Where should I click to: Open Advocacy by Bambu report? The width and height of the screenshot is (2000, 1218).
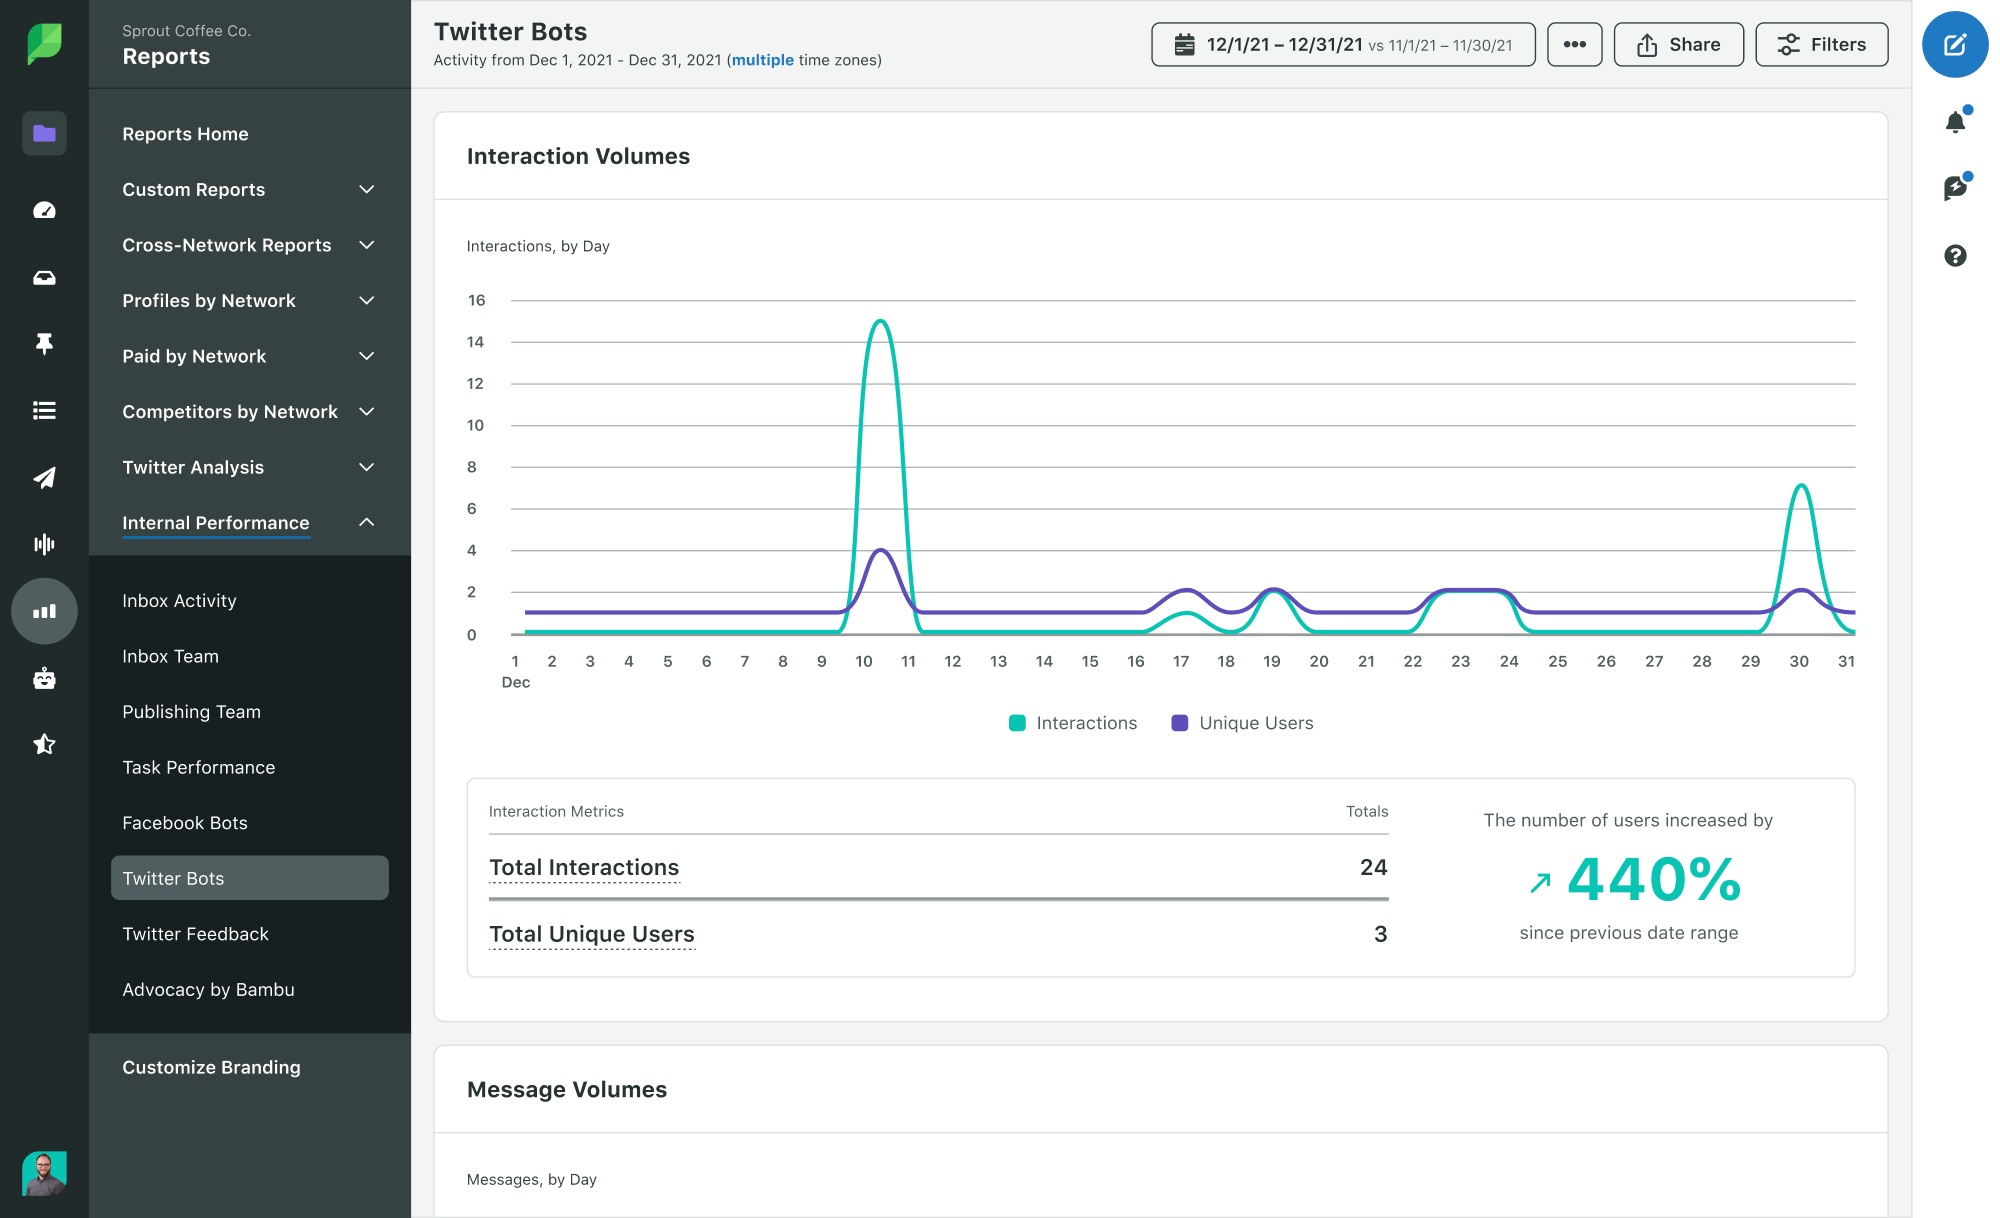coord(208,989)
